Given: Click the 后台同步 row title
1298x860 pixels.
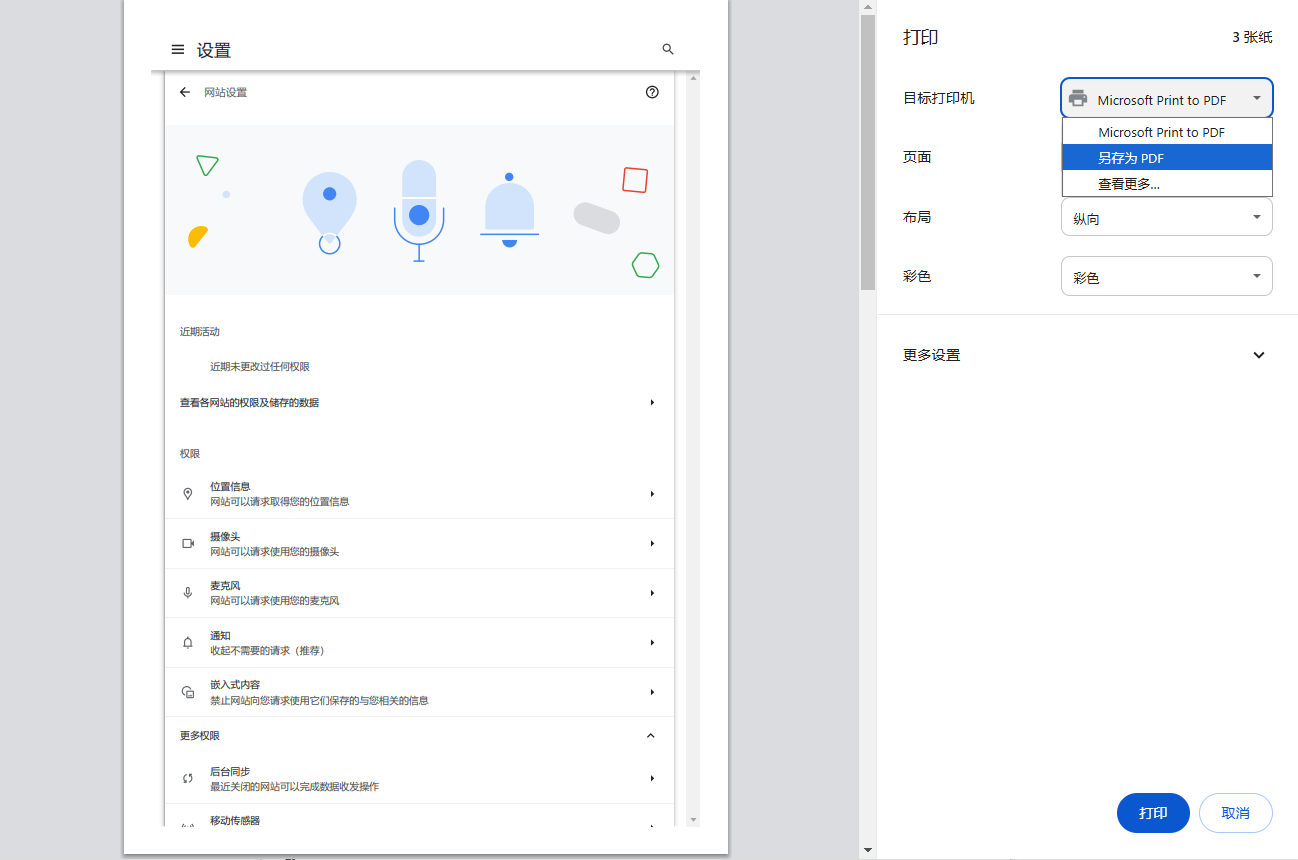Looking at the screenshot, I should click(230, 772).
